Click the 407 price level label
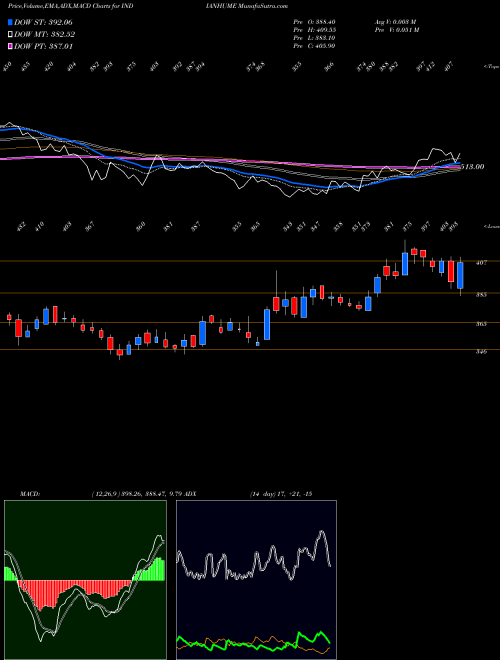The height and width of the screenshot is (660, 500). click(x=481, y=263)
